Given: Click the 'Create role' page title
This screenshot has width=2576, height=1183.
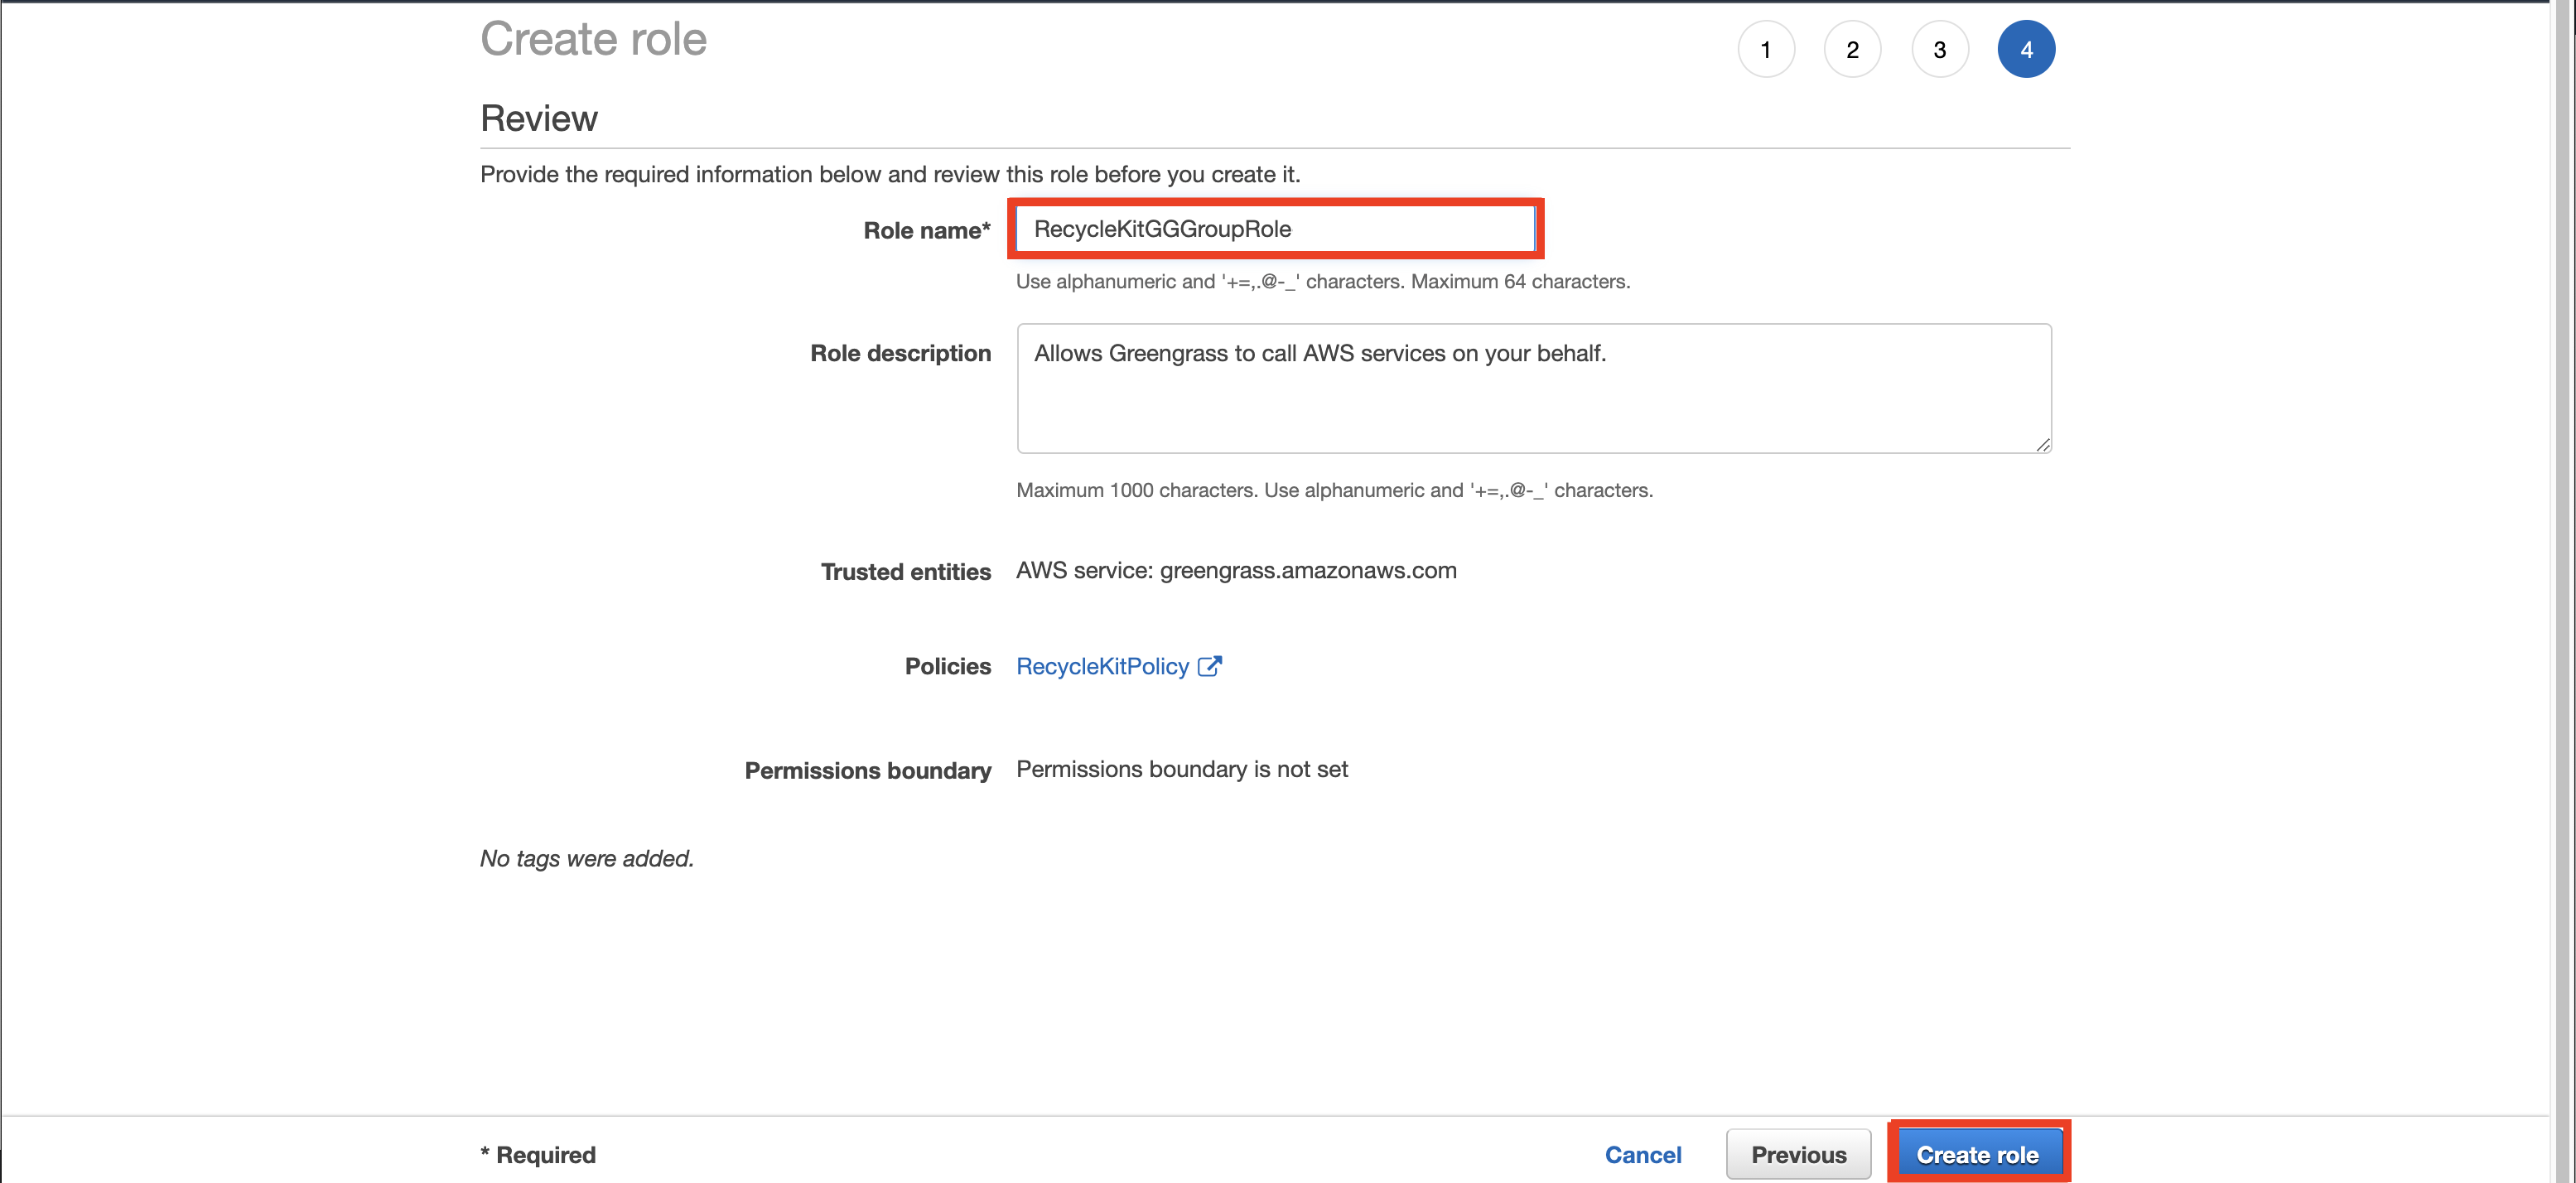Looking at the screenshot, I should (594, 40).
